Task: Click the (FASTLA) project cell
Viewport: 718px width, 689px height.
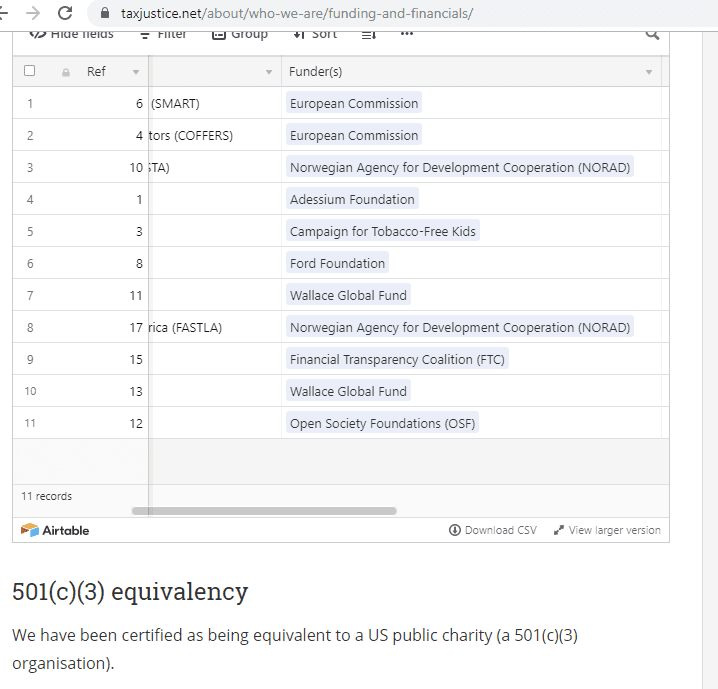Action: pyautogui.click(x=215, y=328)
